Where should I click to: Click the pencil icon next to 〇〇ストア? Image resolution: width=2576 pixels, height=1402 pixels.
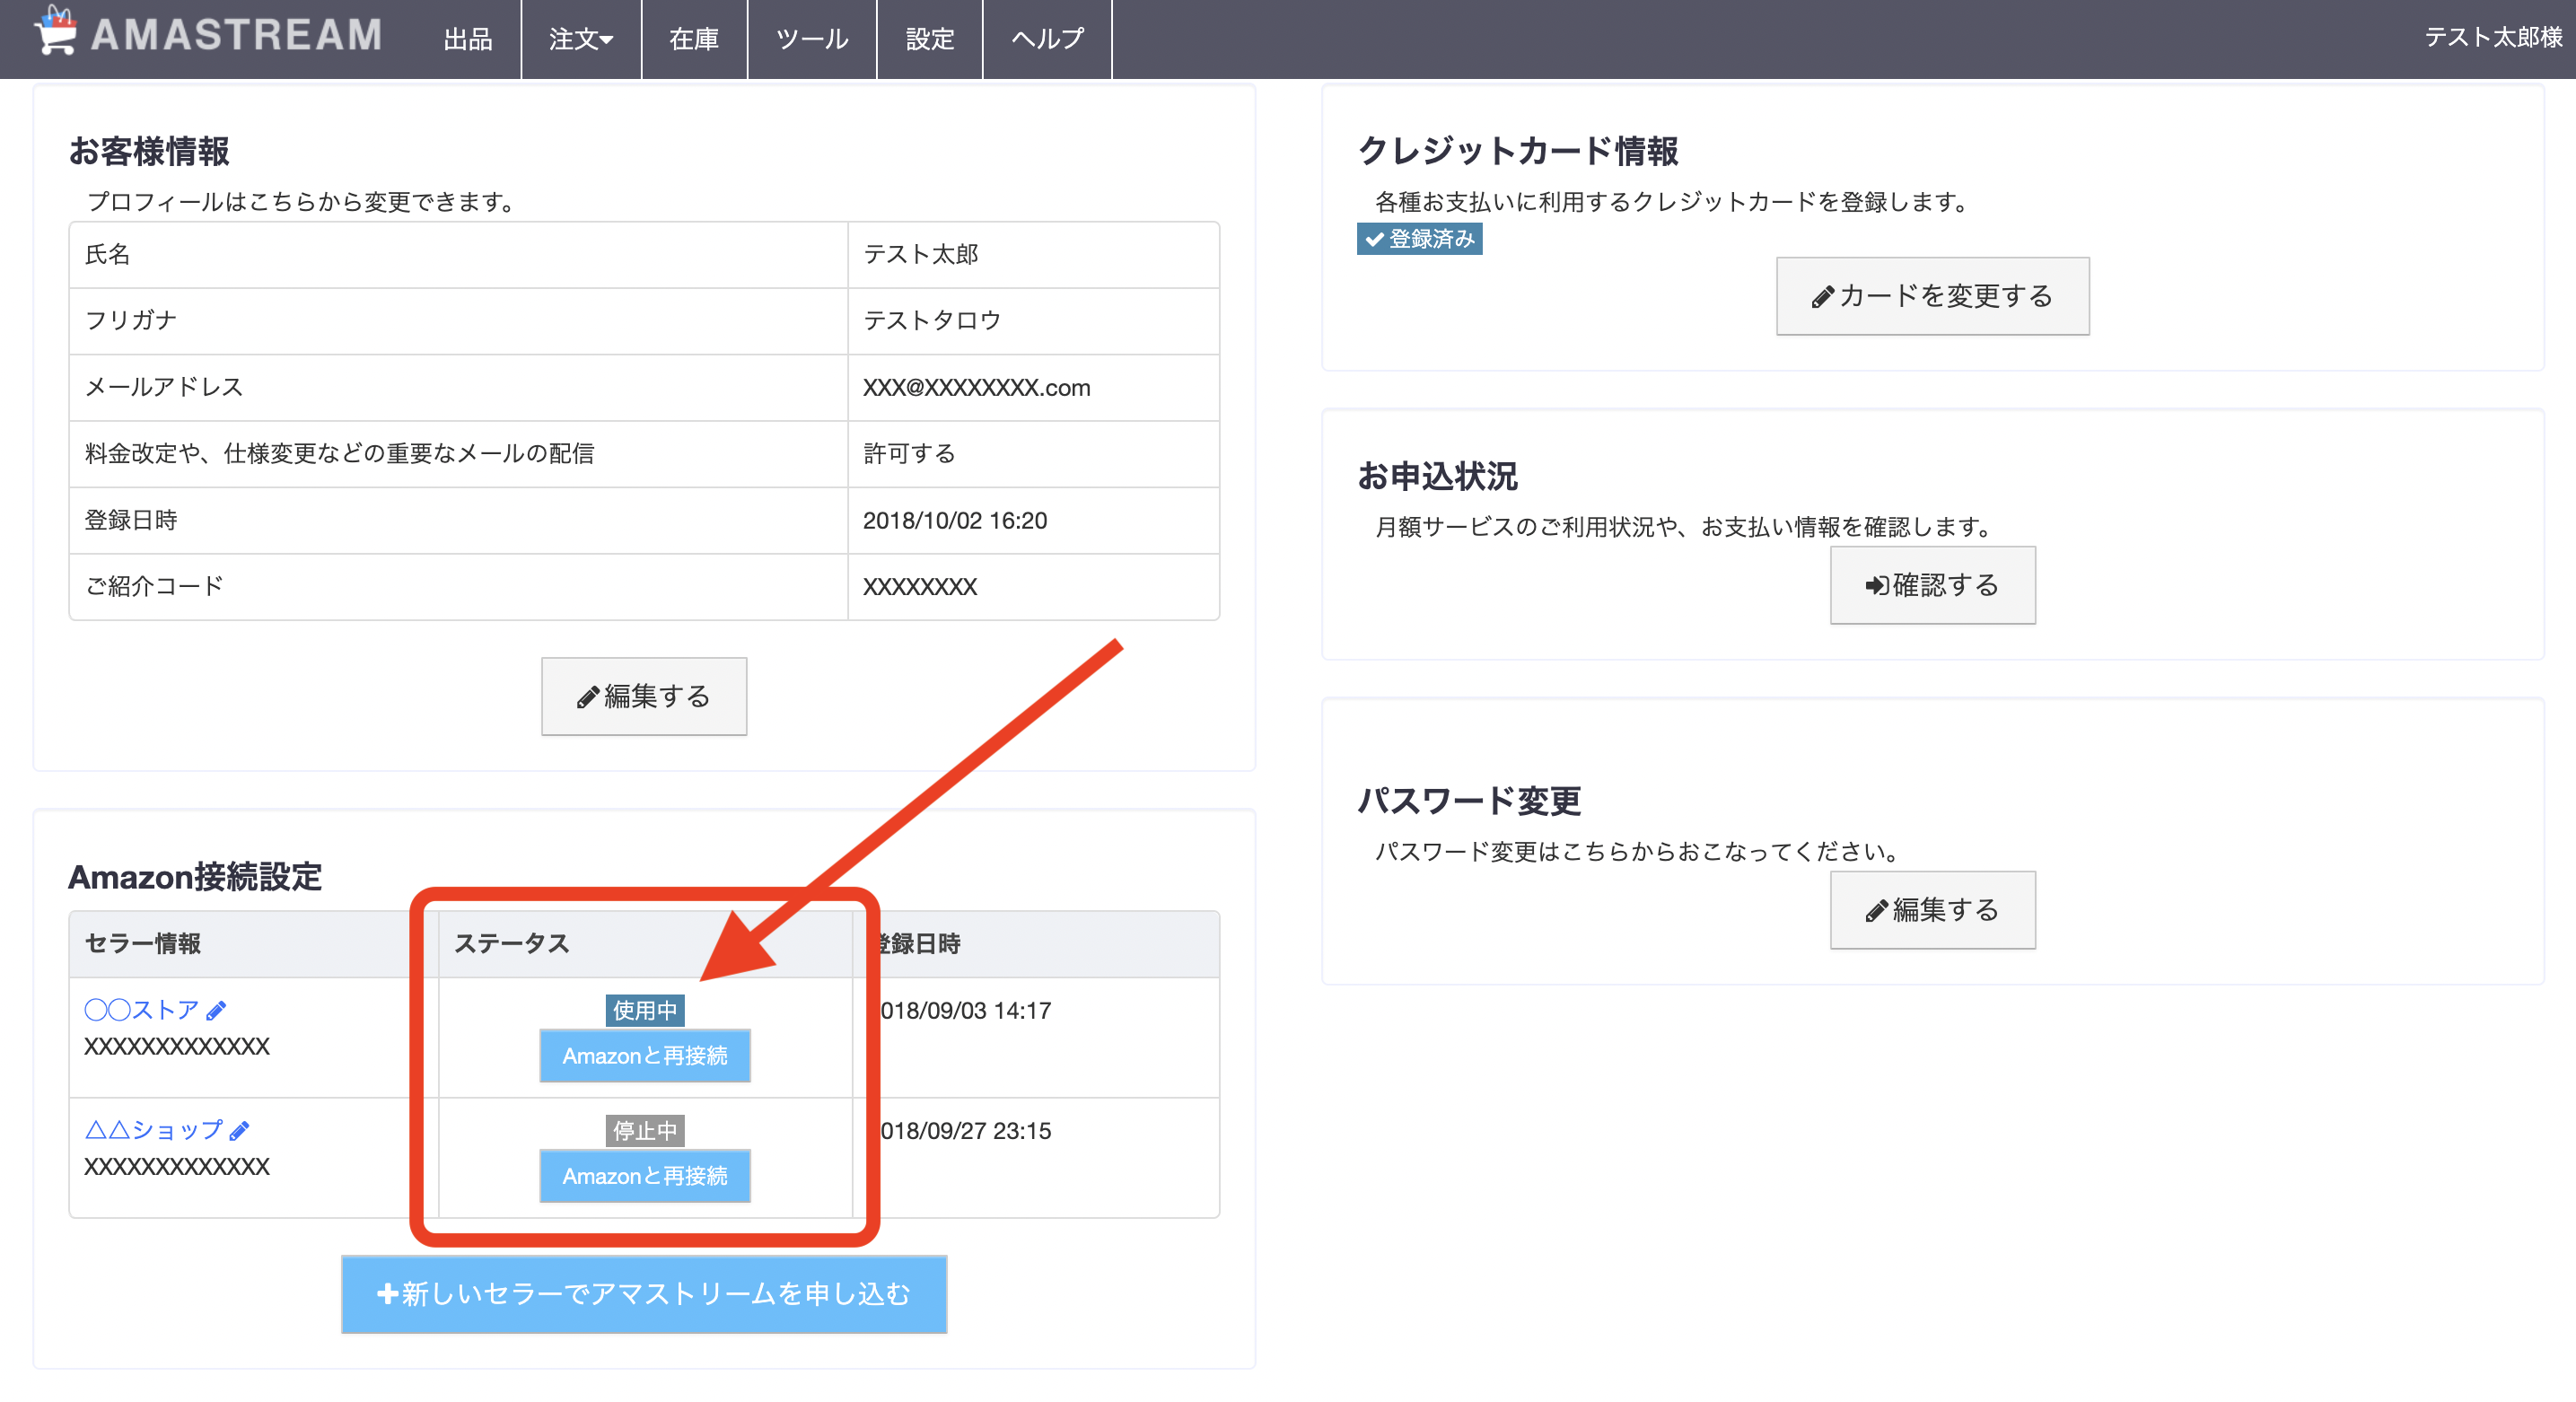216,1011
